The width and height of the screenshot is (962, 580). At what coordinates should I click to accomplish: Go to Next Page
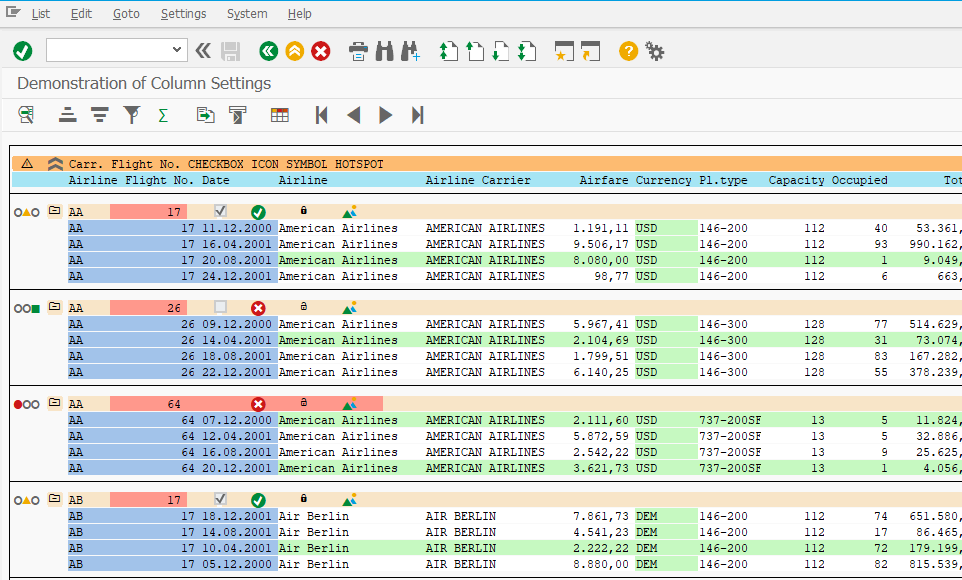pyautogui.click(x=501, y=51)
